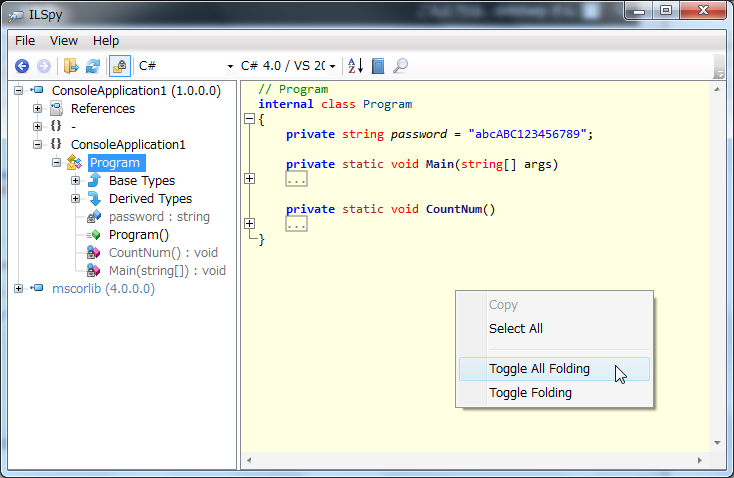Select the Program class in tree
Image resolution: width=734 pixels, height=478 pixels.
pyautogui.click(x=115, y=163)
